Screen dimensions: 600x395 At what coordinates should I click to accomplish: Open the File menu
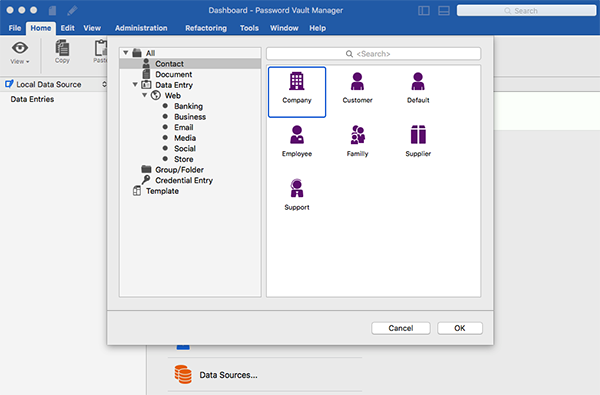pos(15,28)
